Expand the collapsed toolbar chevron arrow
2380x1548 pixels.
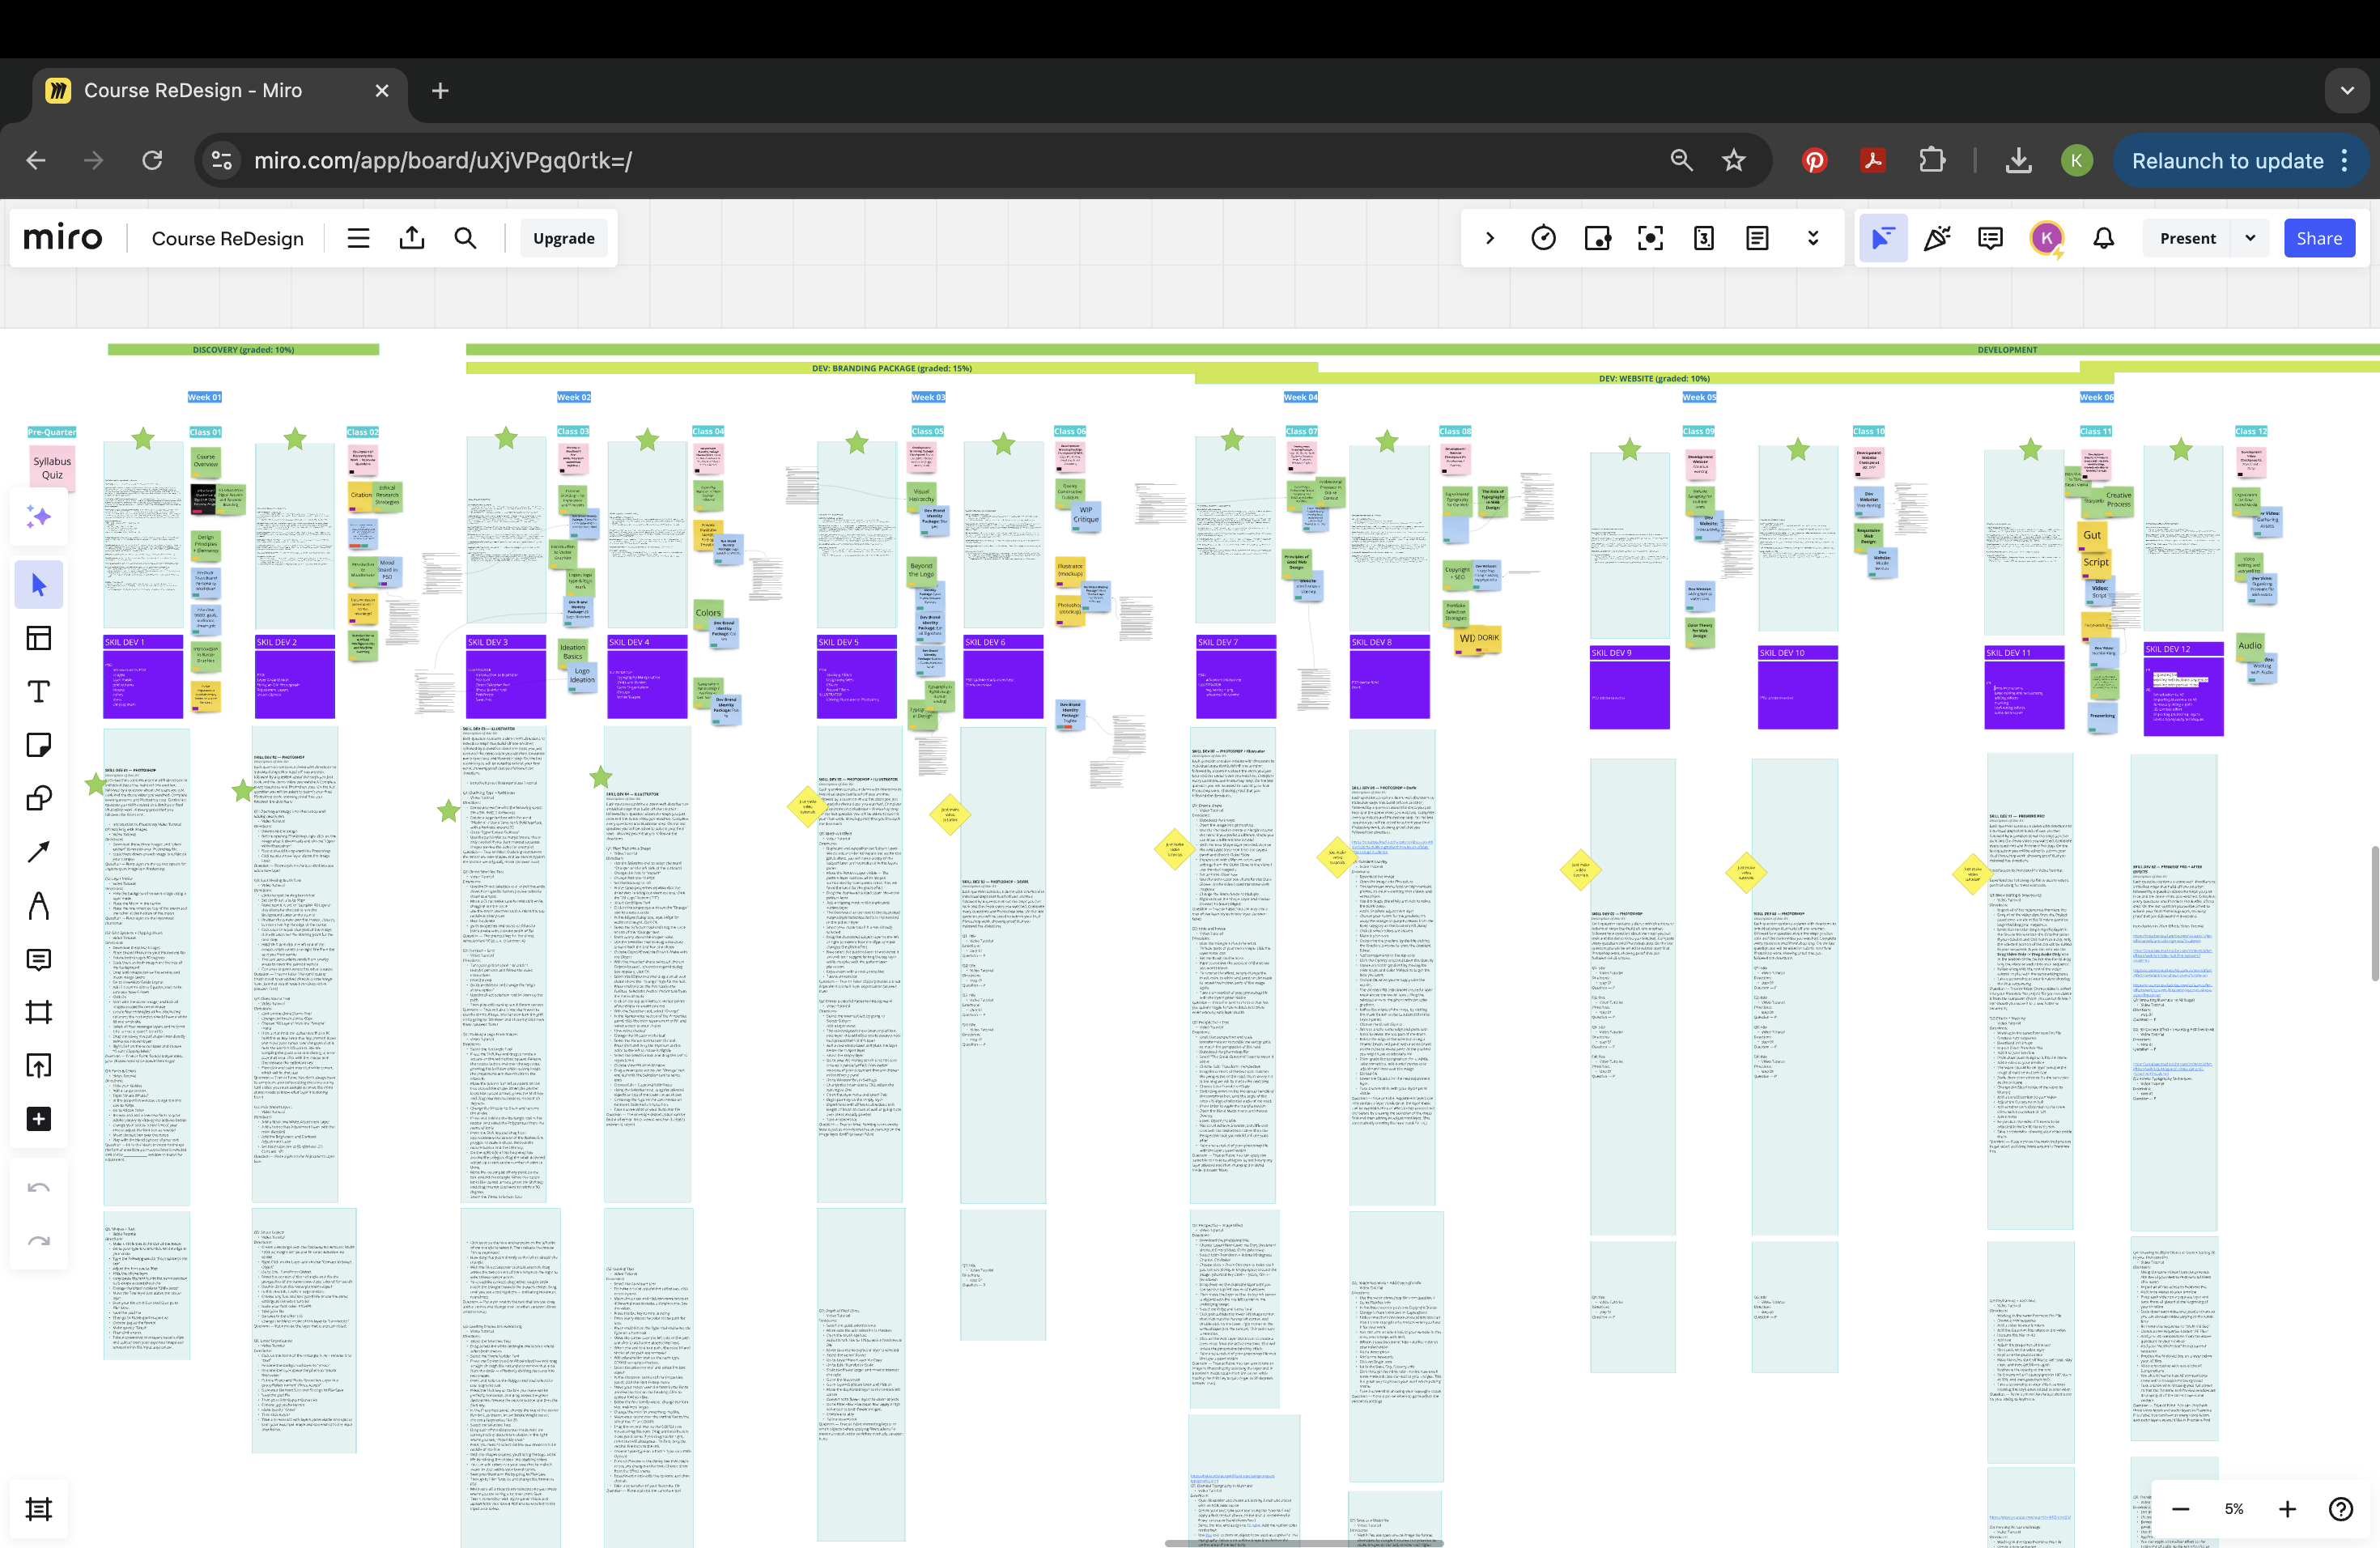coord(1490,238)
